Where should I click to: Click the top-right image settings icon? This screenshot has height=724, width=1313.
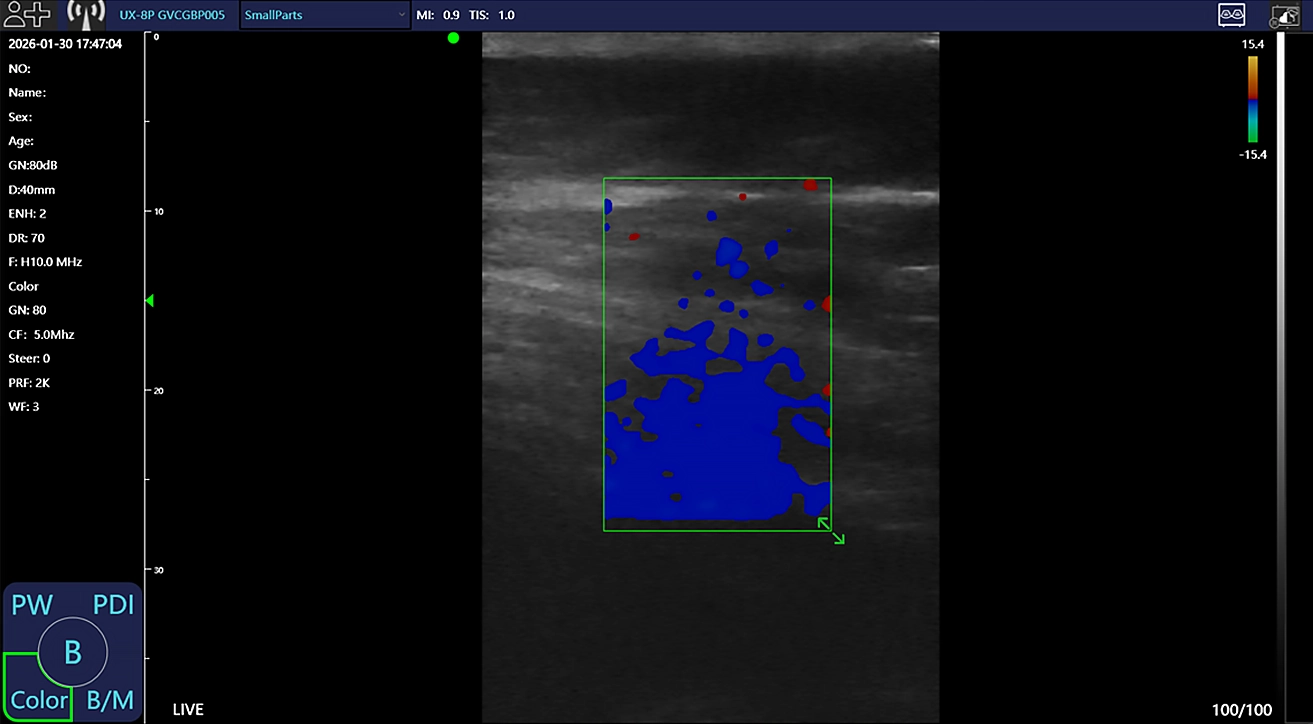pos(1284,15)
